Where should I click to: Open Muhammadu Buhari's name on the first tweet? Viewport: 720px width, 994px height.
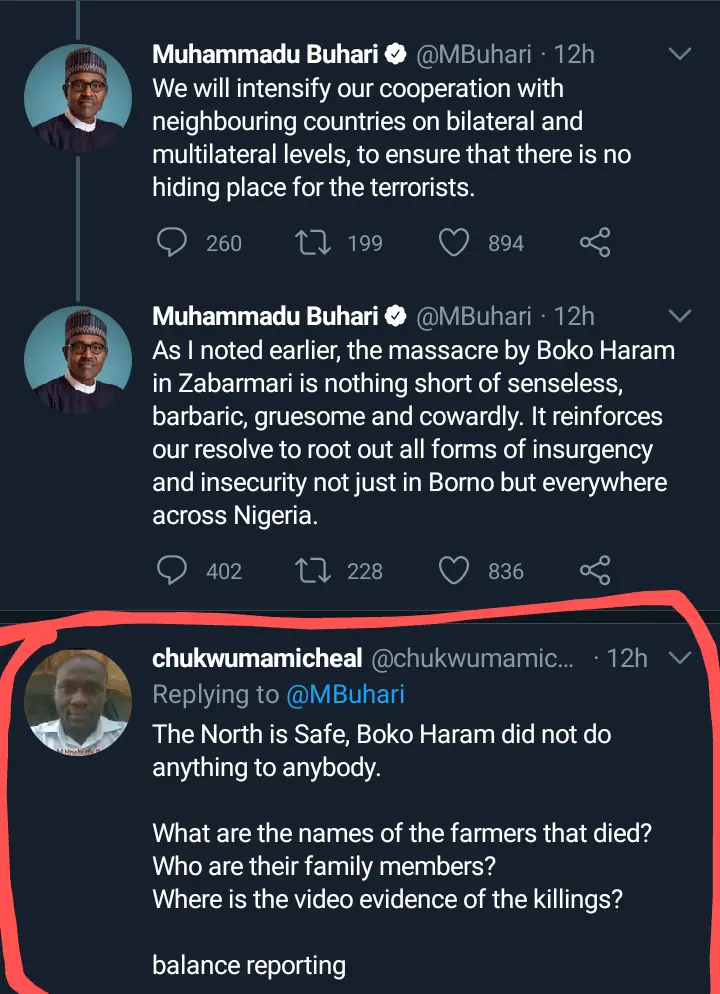click(x=264, y=54)
